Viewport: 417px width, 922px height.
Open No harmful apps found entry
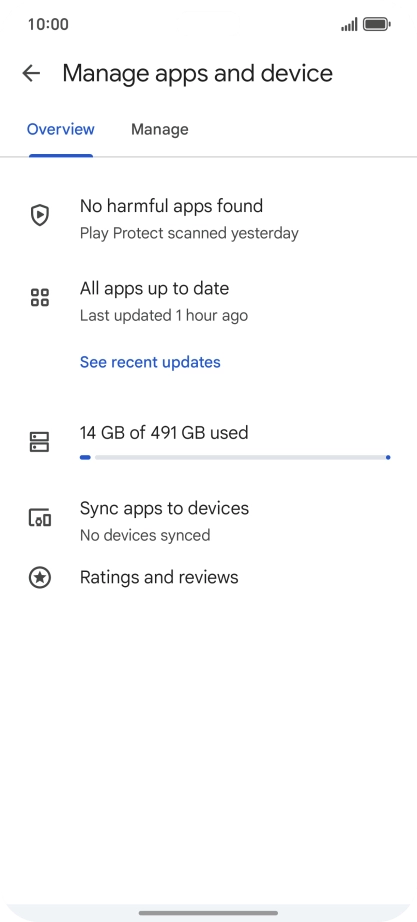click(208, 219)
